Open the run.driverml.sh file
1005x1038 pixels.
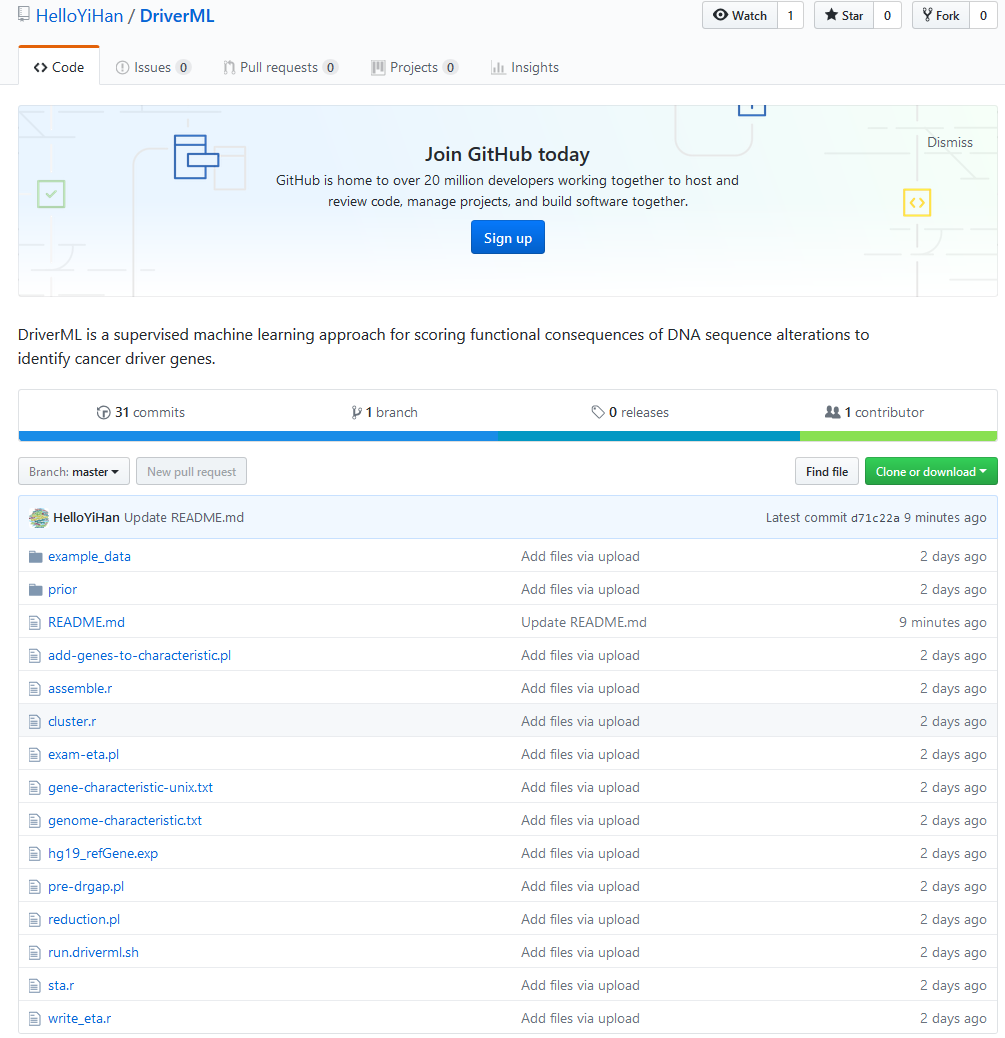pyautogui.click(x=93, y=953)
